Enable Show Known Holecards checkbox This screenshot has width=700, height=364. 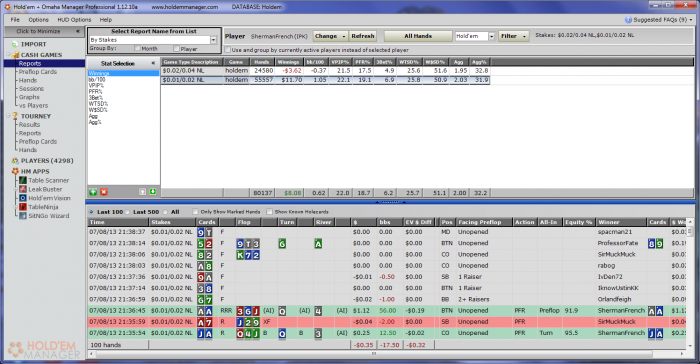click(269, 212)
